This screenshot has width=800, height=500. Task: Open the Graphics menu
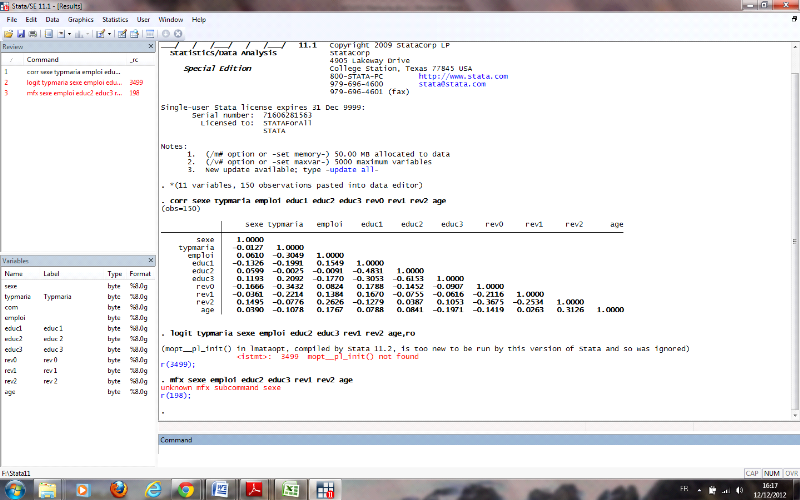click(81, 19)
